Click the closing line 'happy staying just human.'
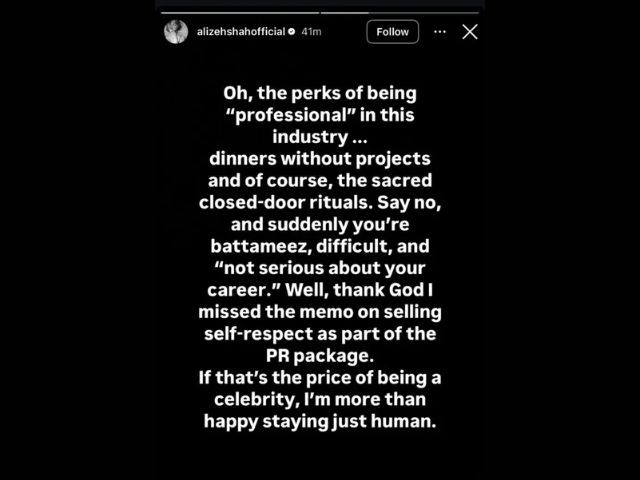The height and width of the screenshot is (480, 640). point(320,421)
